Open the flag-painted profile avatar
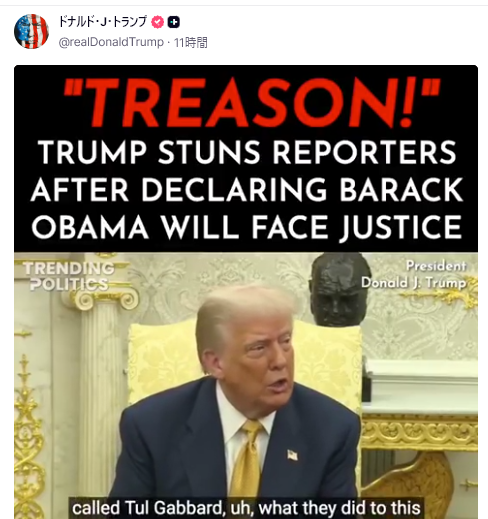 (x=31, y=31)
